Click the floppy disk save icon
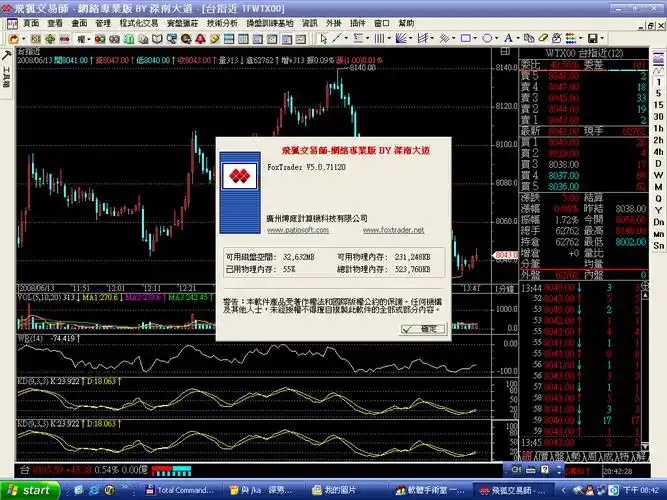Screen dimensions: 667x500 [x=592, y=39]
